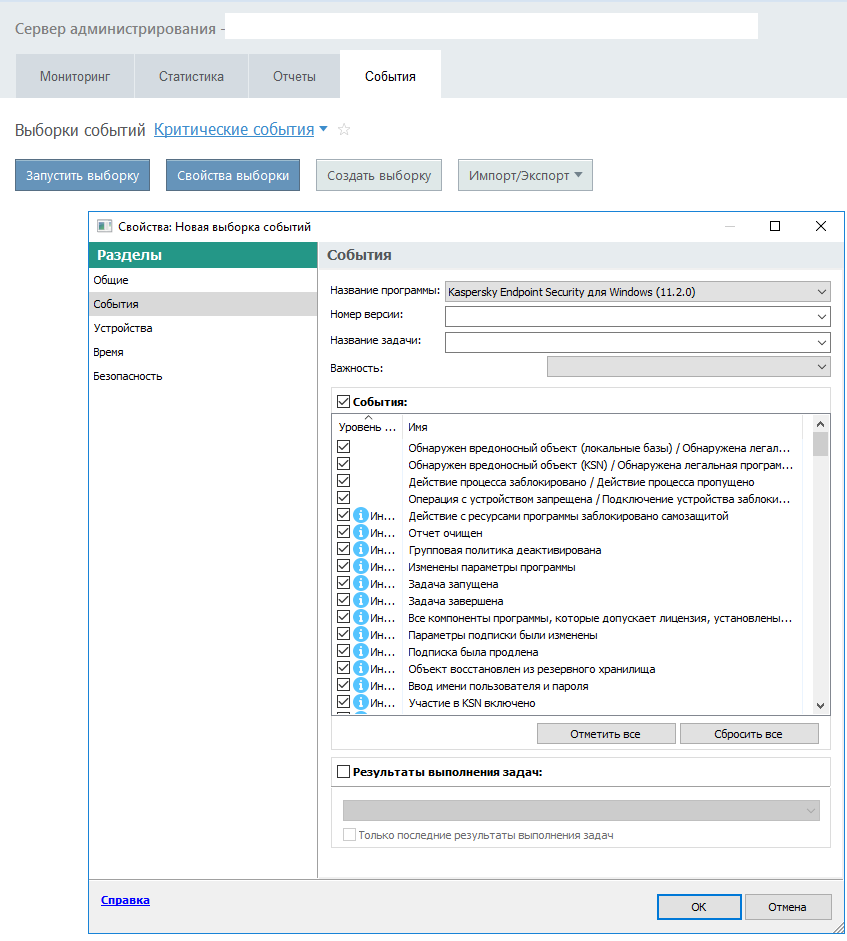Screen dimensions: 847x941
Task: Toggle the main 'События' checkbox
Action: (x=344, y=402)
